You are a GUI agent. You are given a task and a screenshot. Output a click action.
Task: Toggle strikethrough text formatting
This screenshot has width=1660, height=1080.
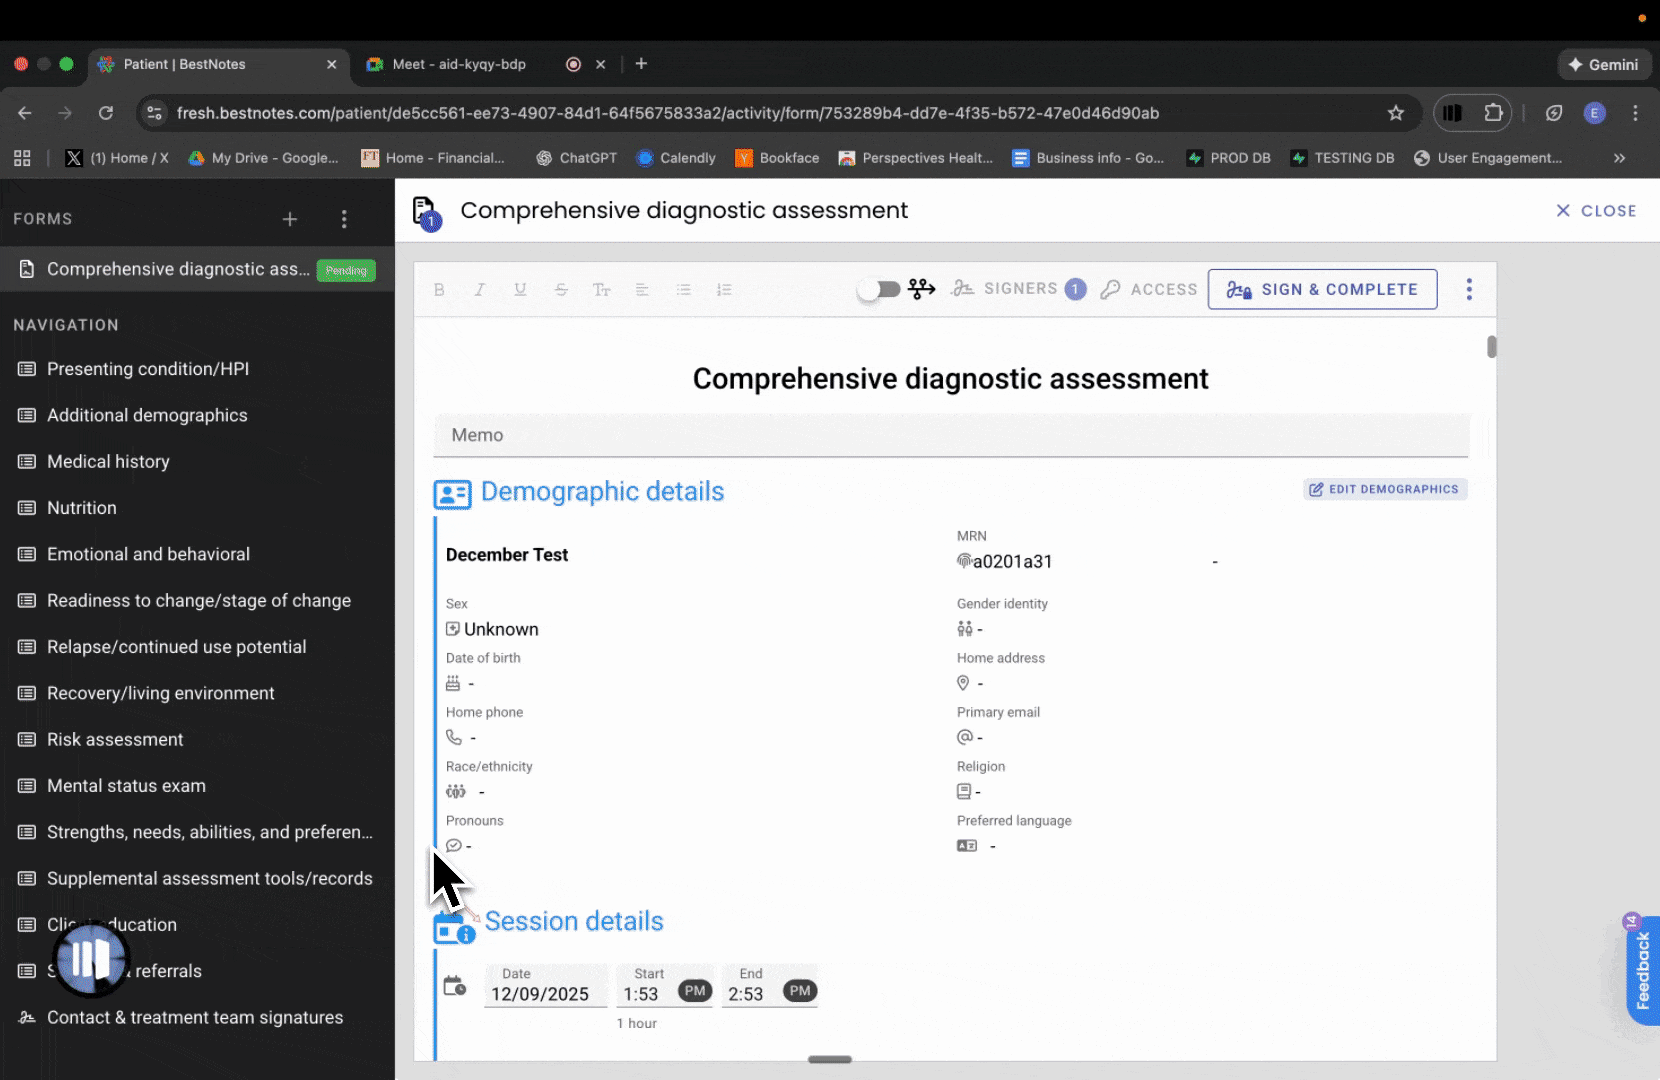561,290
